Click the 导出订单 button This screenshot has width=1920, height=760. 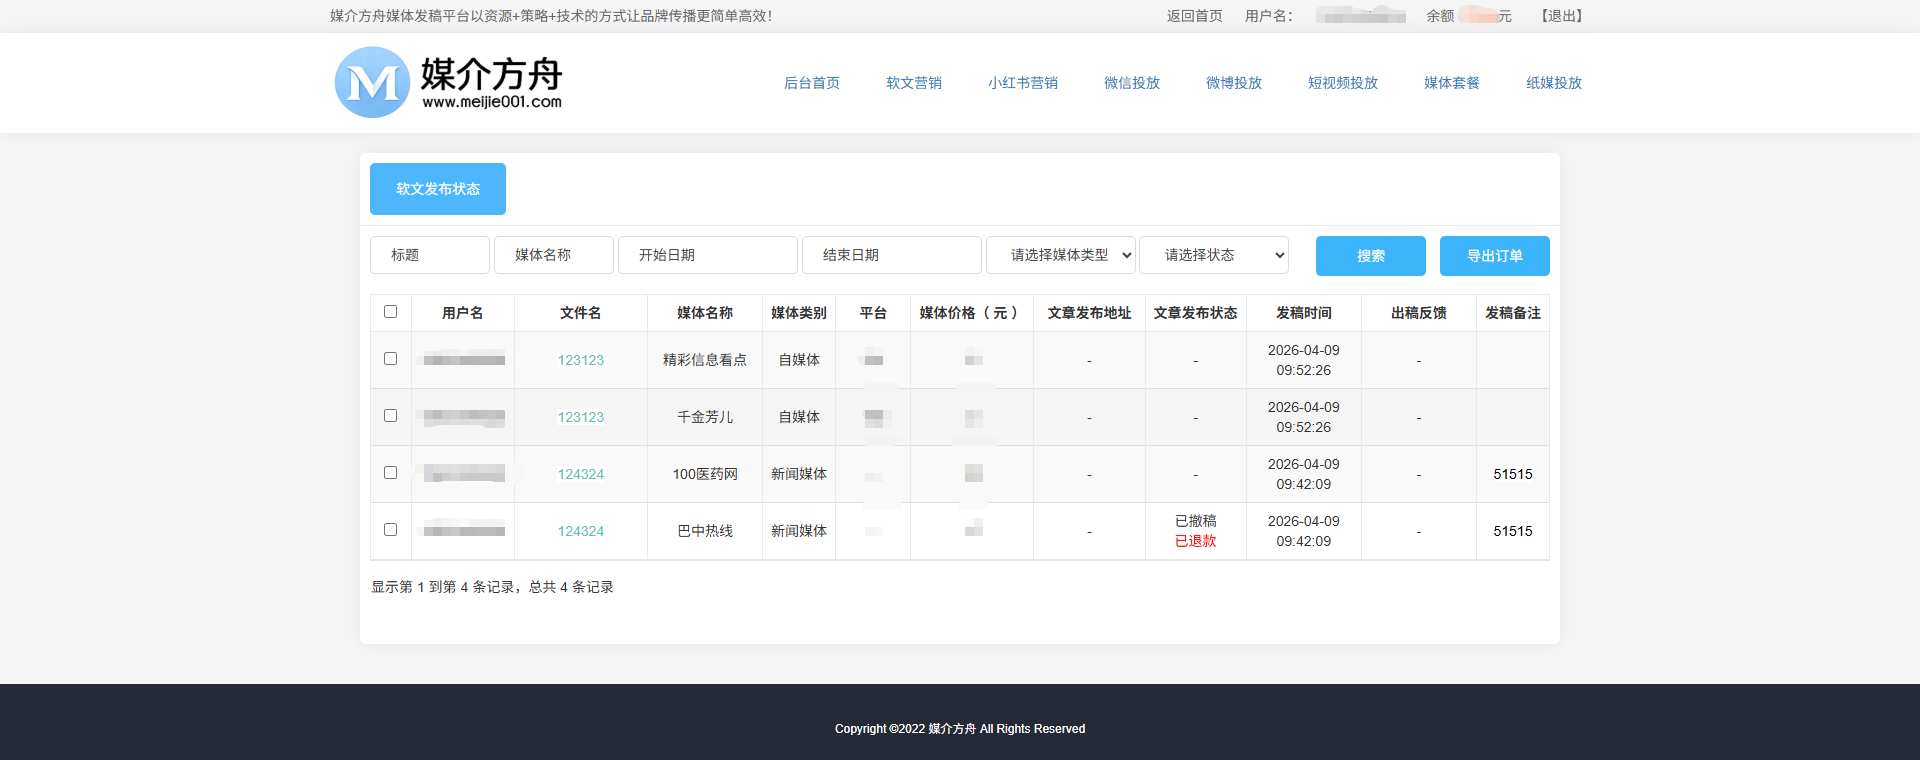coord(1494,256)
